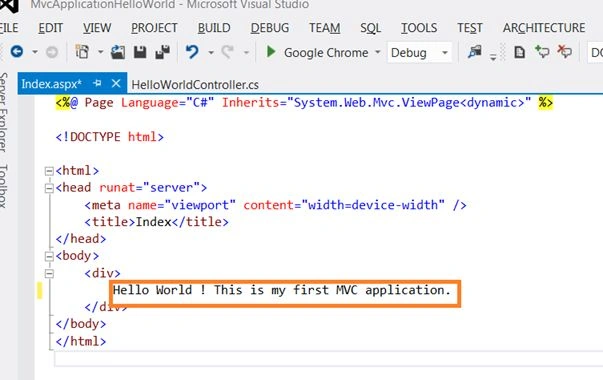This screenshot has height=380, width=603.
Task: Expand the New Project dropdown arrow
Action: click(x=100, y=52)
